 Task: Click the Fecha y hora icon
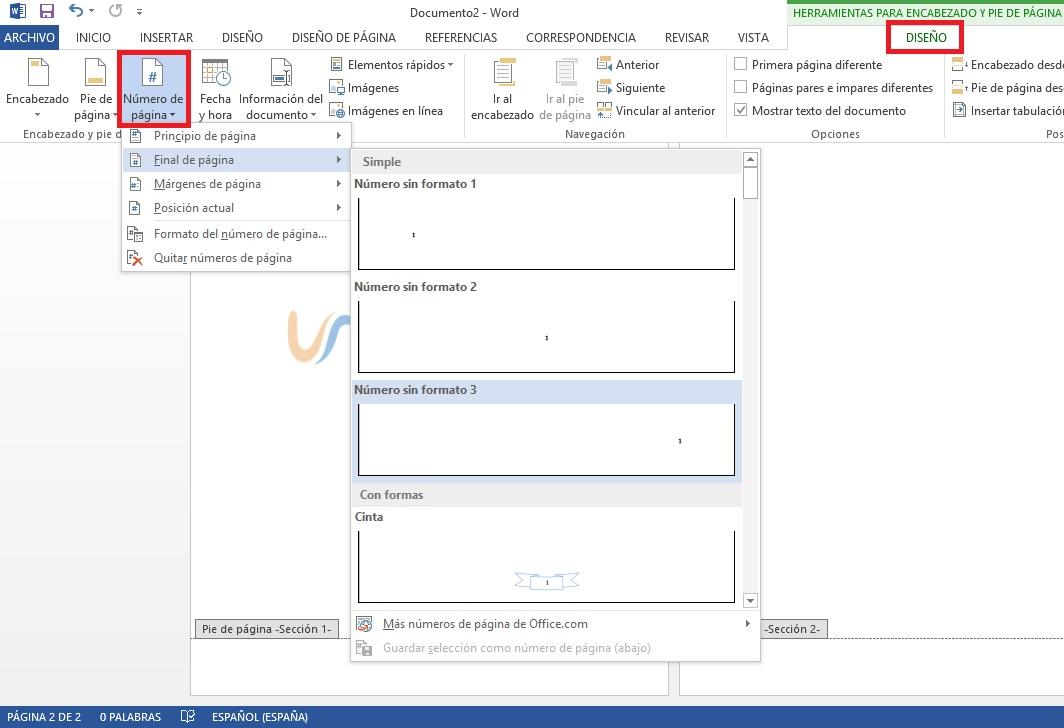[x=215, y=75]
